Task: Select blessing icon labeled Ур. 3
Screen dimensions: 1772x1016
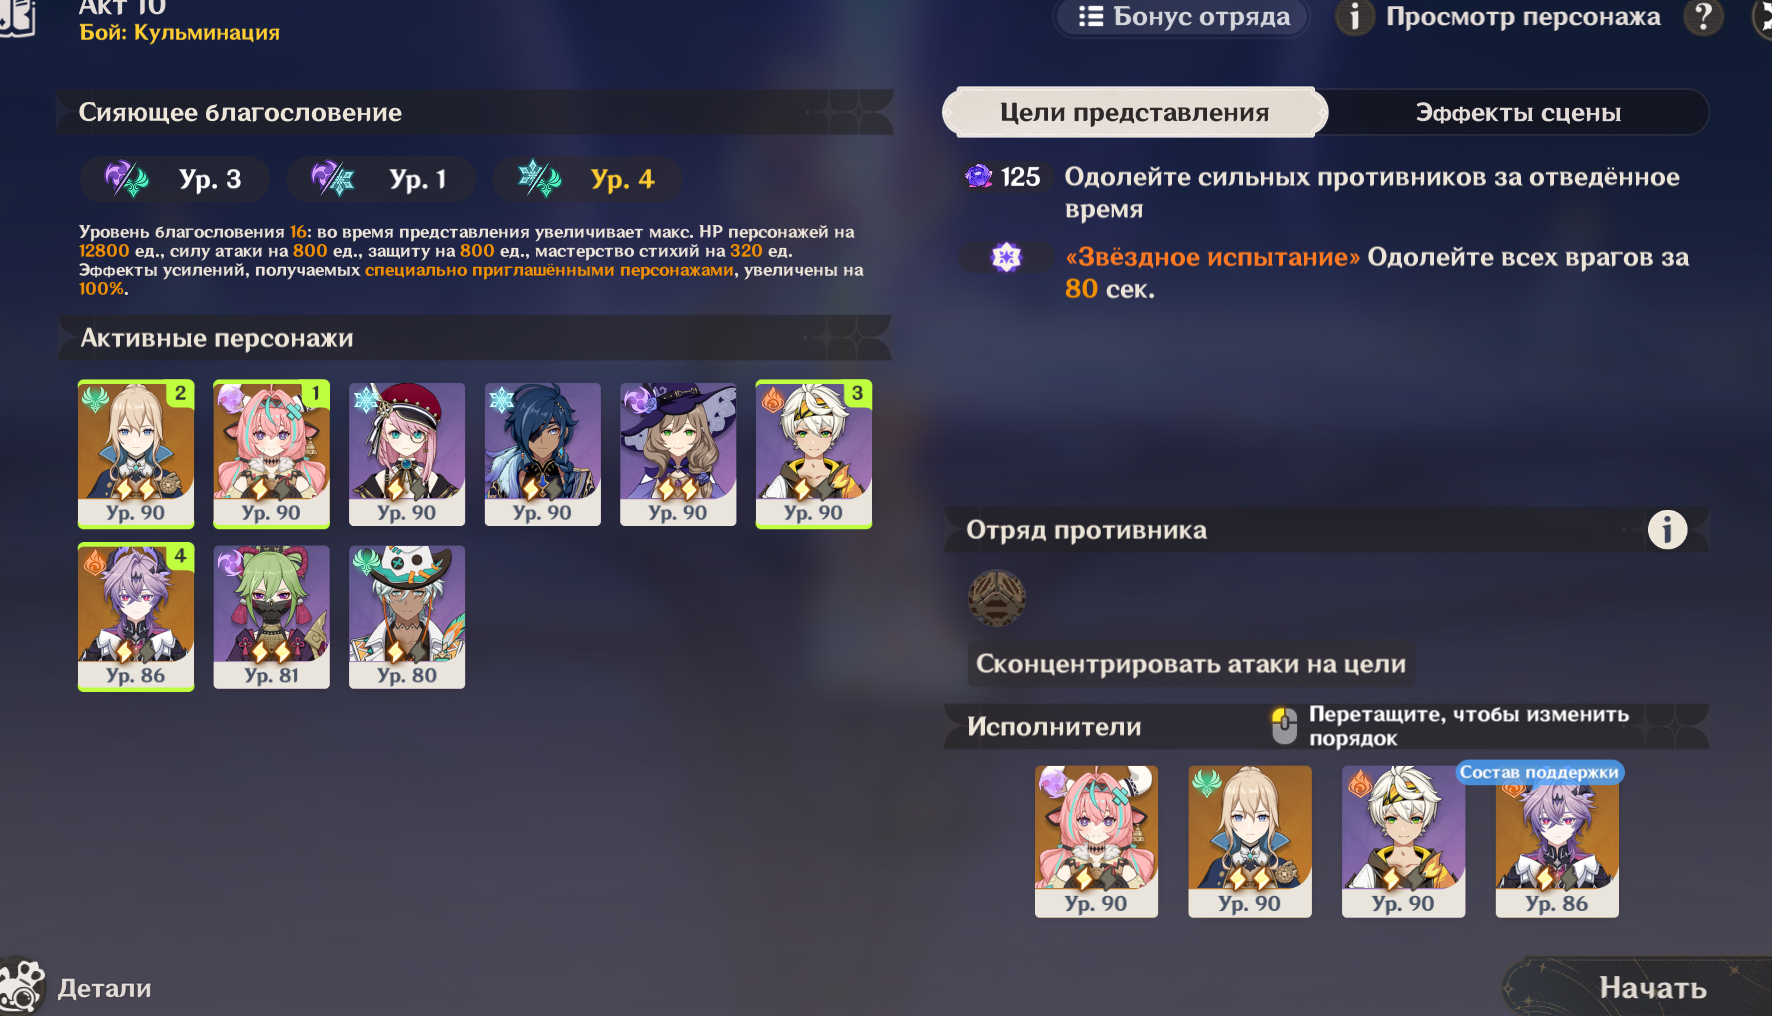Action: (x=175, y=179)
